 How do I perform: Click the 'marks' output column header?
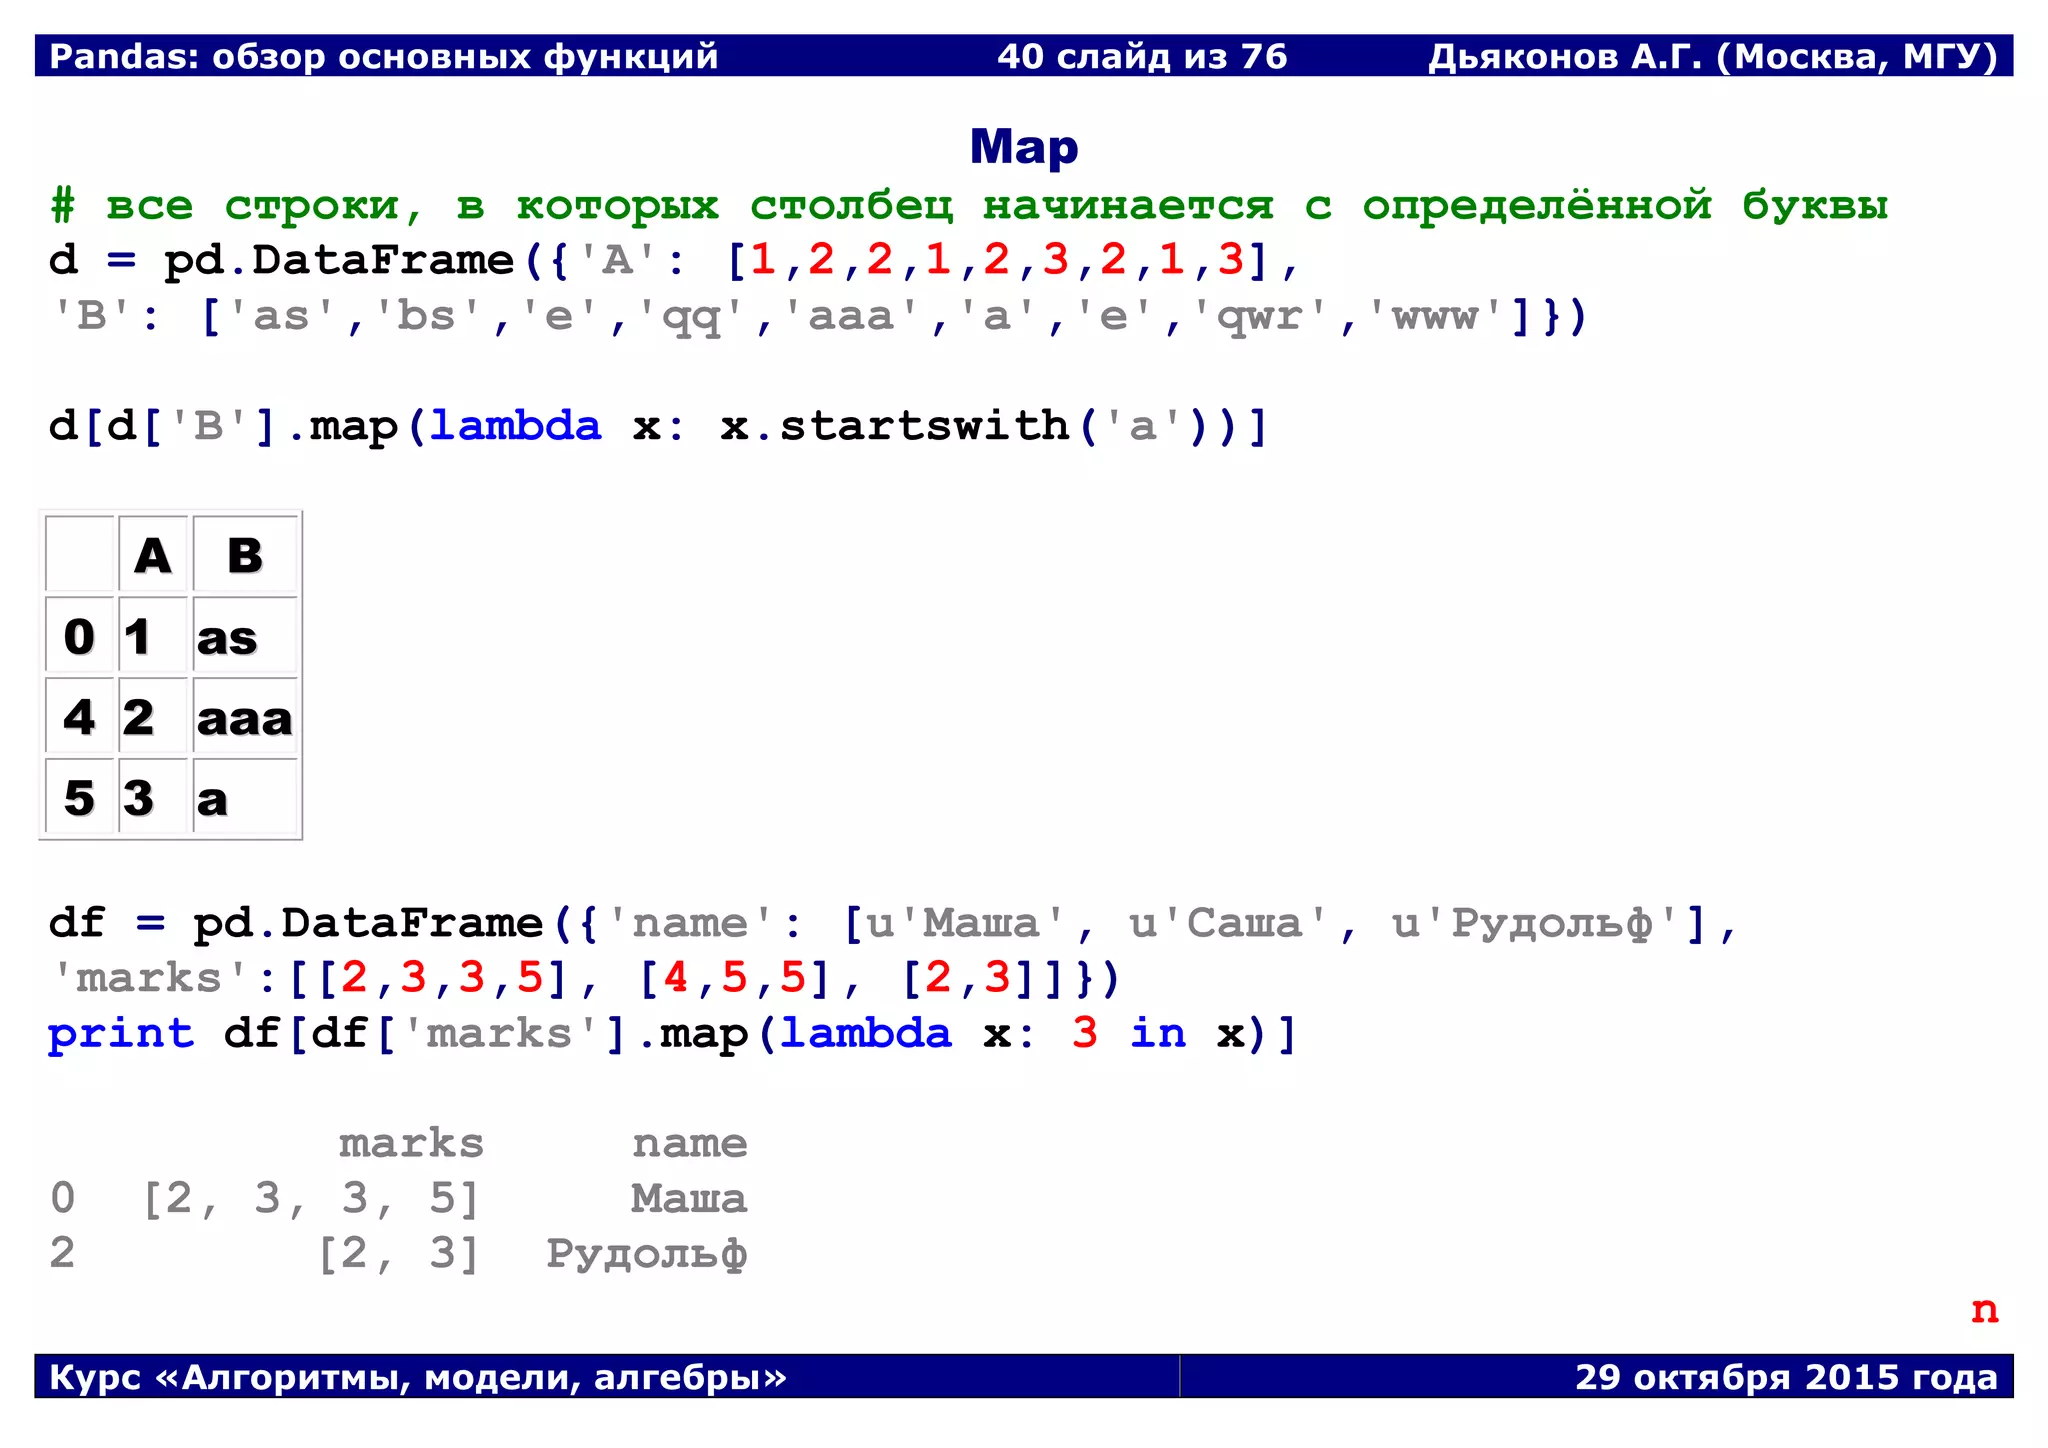tap(411, 1143)
